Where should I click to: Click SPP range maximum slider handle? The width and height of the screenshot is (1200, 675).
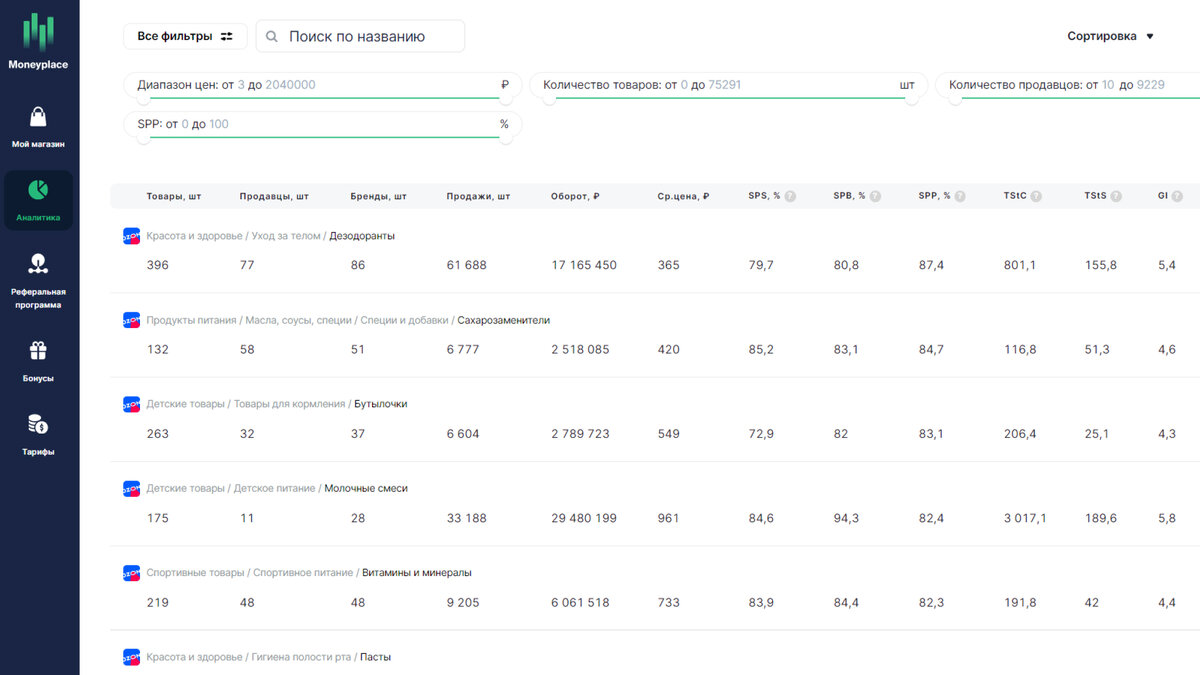(506, 137)
